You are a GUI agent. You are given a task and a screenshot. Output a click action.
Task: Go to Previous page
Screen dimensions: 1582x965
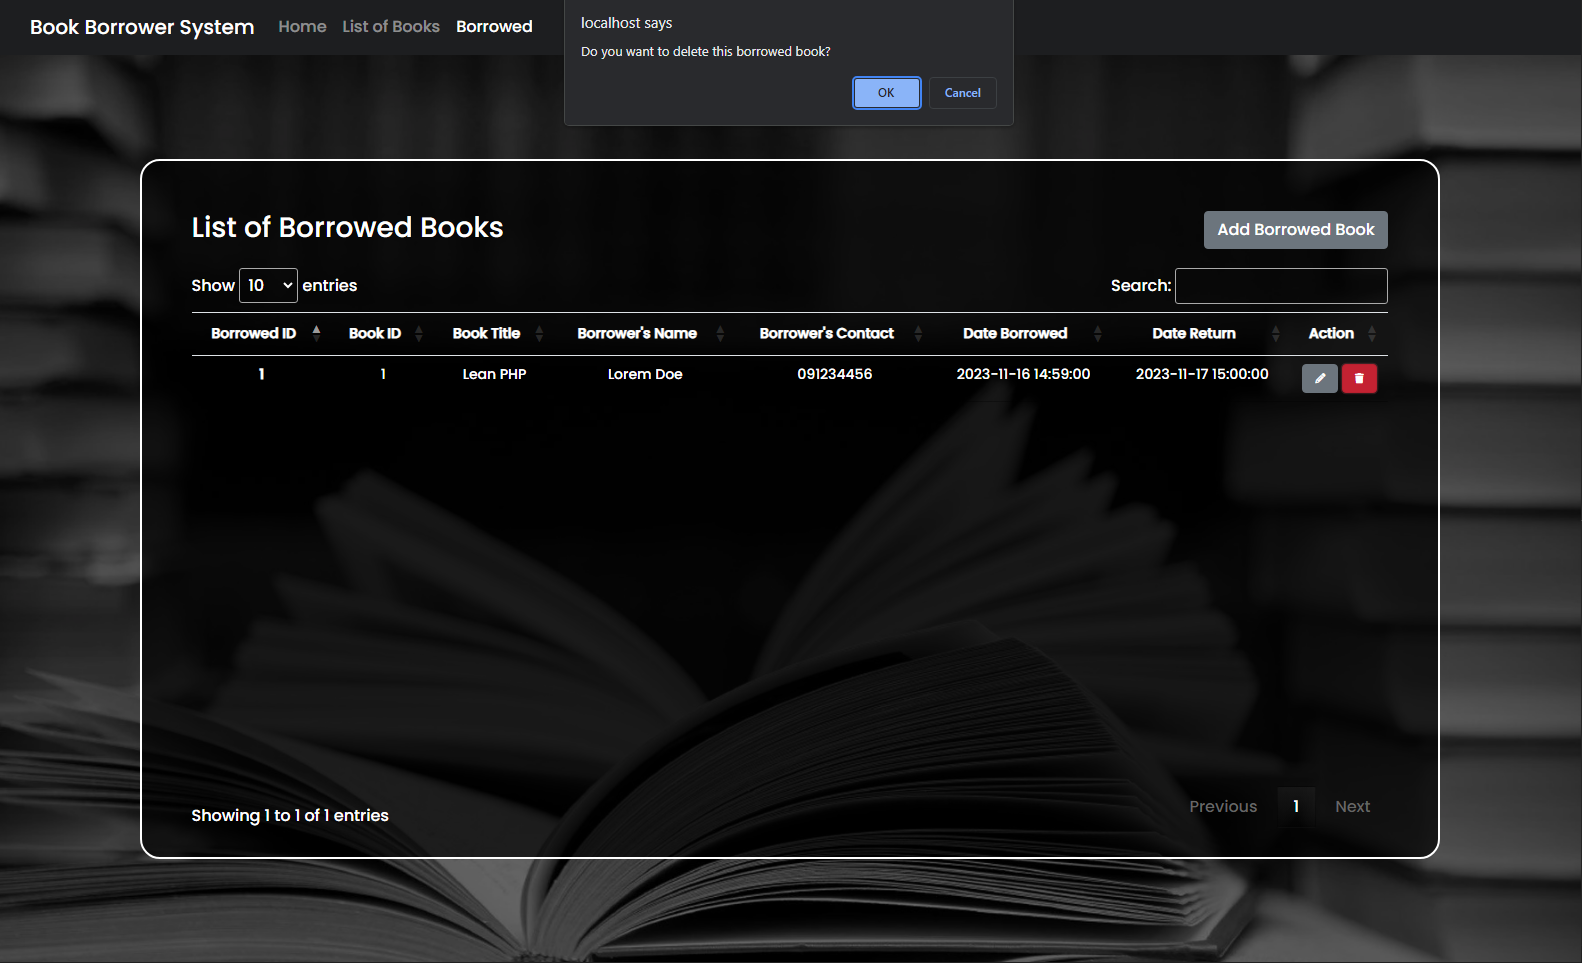(x=1223, y=806)
